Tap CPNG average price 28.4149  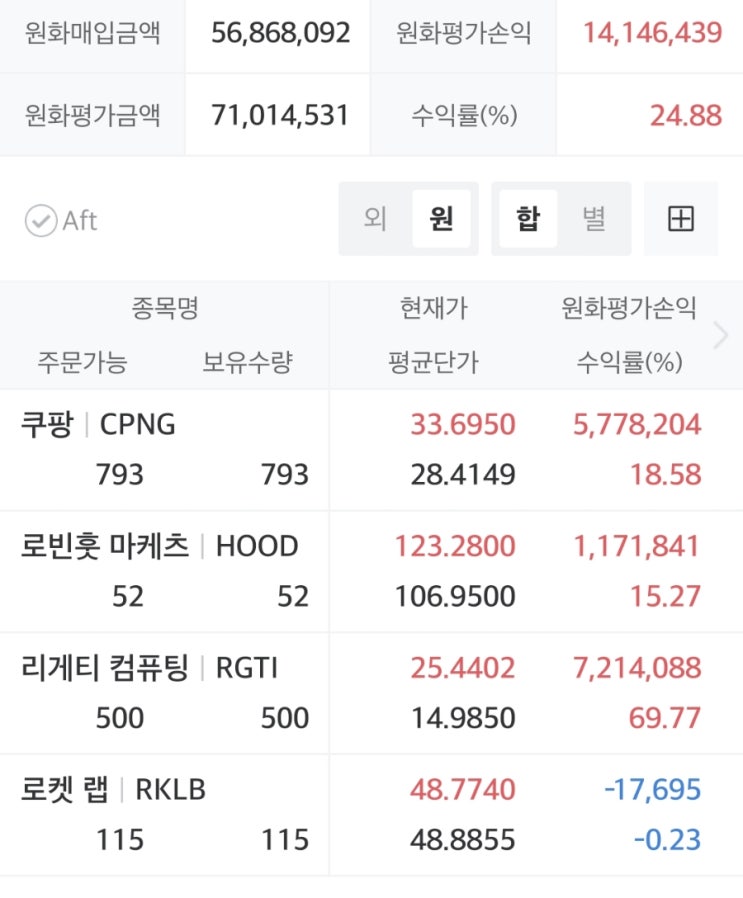[463, 475]
